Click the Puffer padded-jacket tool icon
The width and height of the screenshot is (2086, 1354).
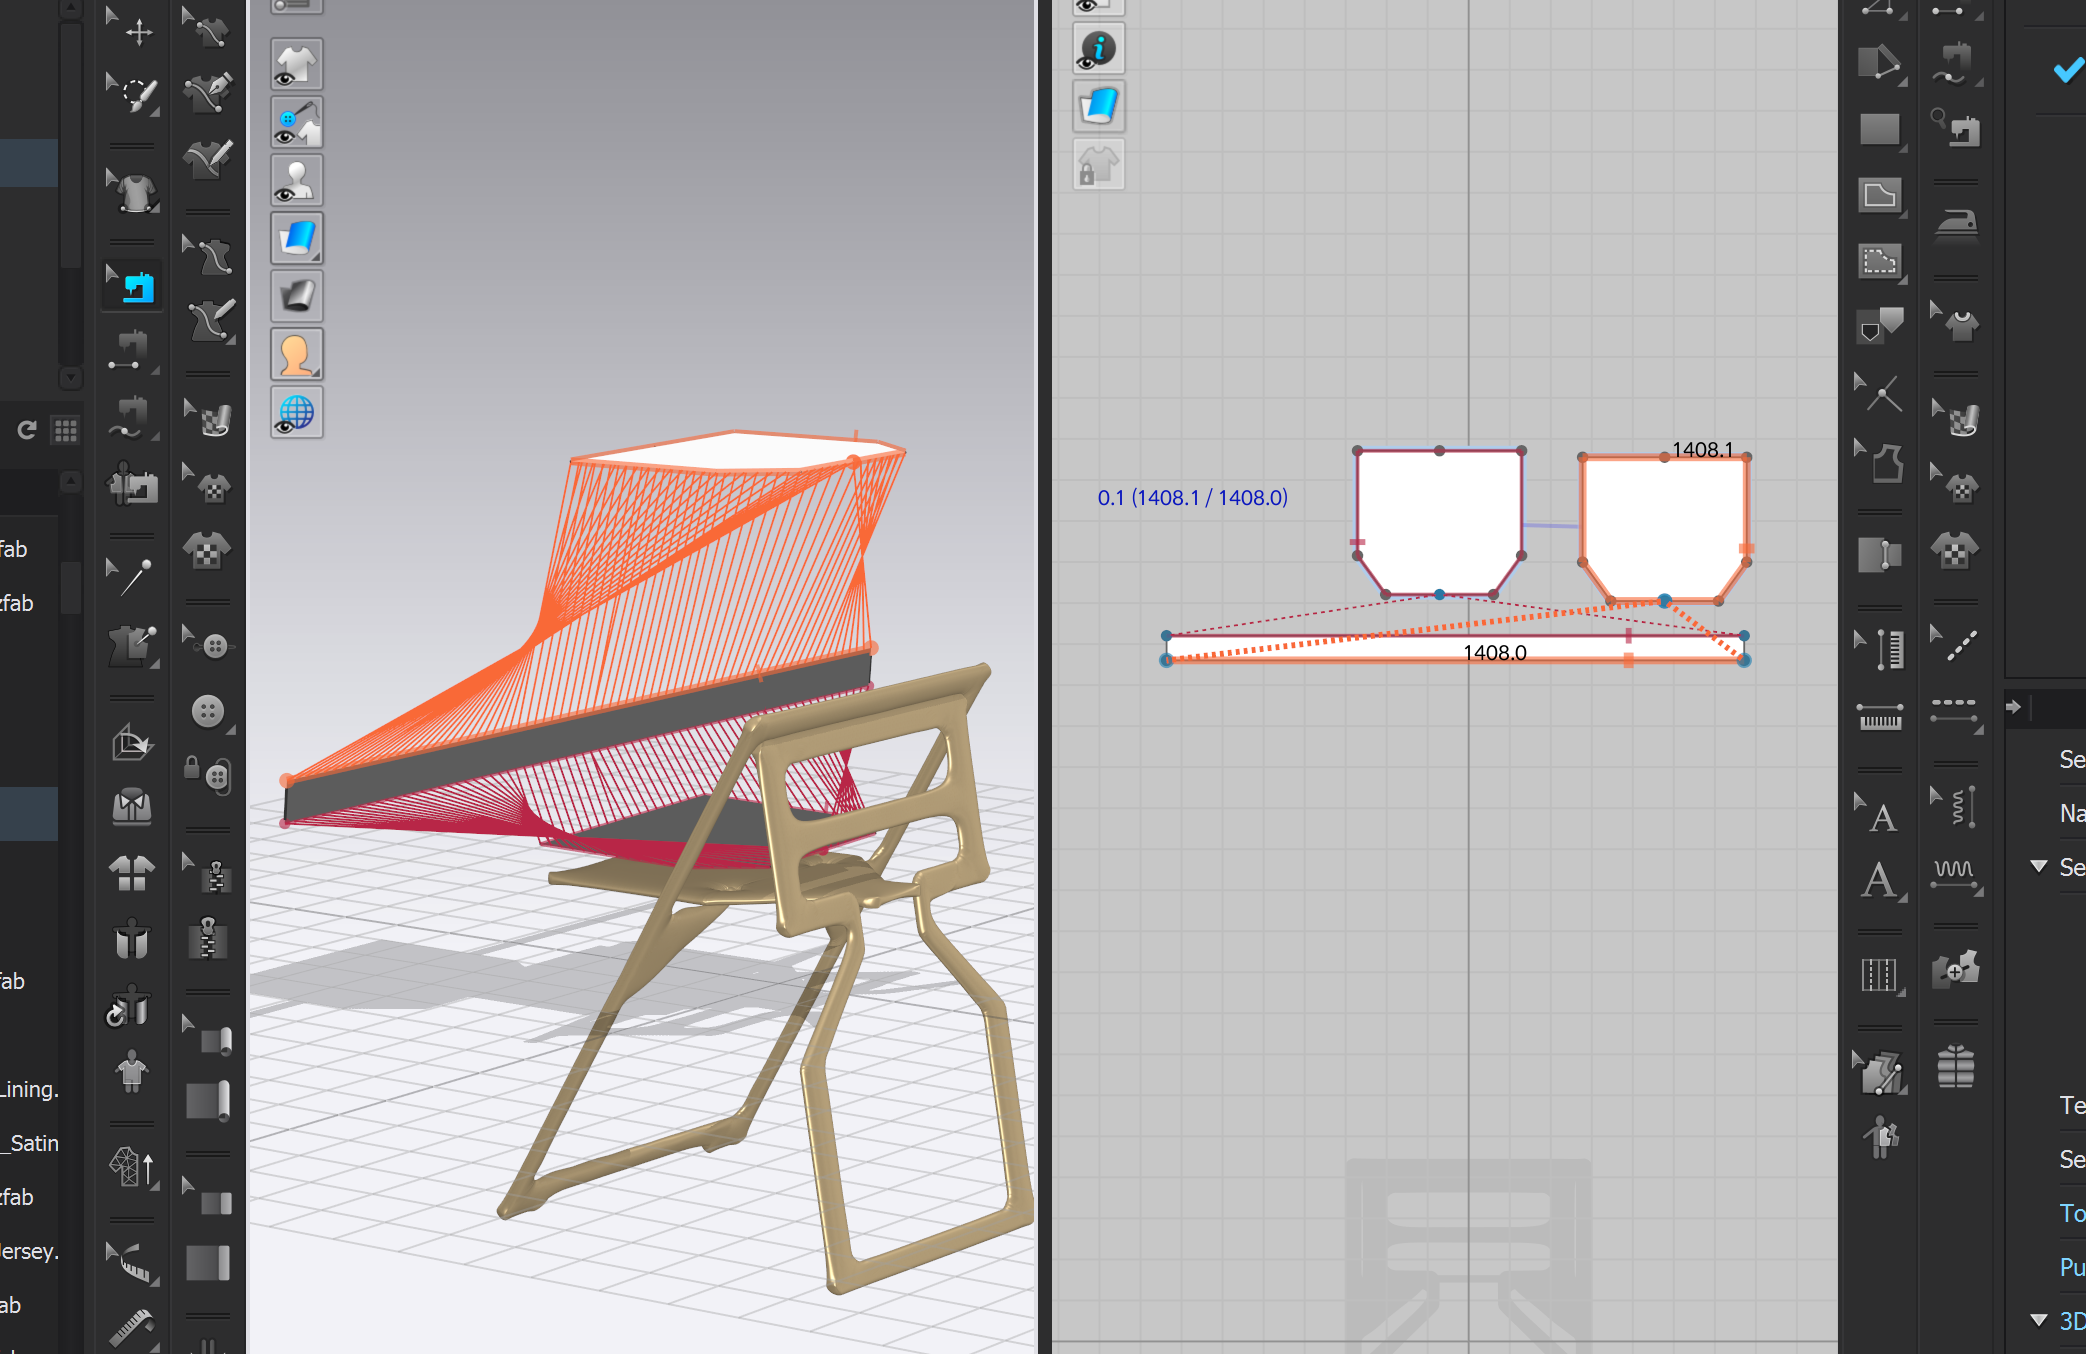point(1956,1066)
